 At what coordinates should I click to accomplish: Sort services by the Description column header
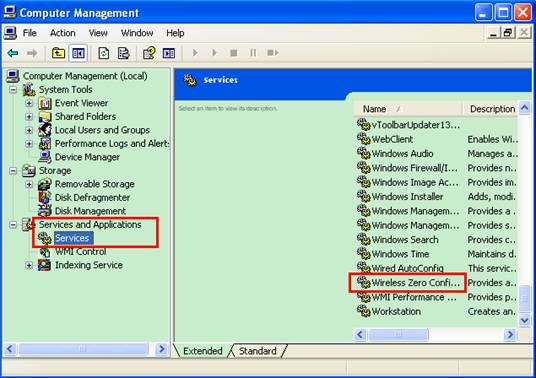(x=491, y=109)
